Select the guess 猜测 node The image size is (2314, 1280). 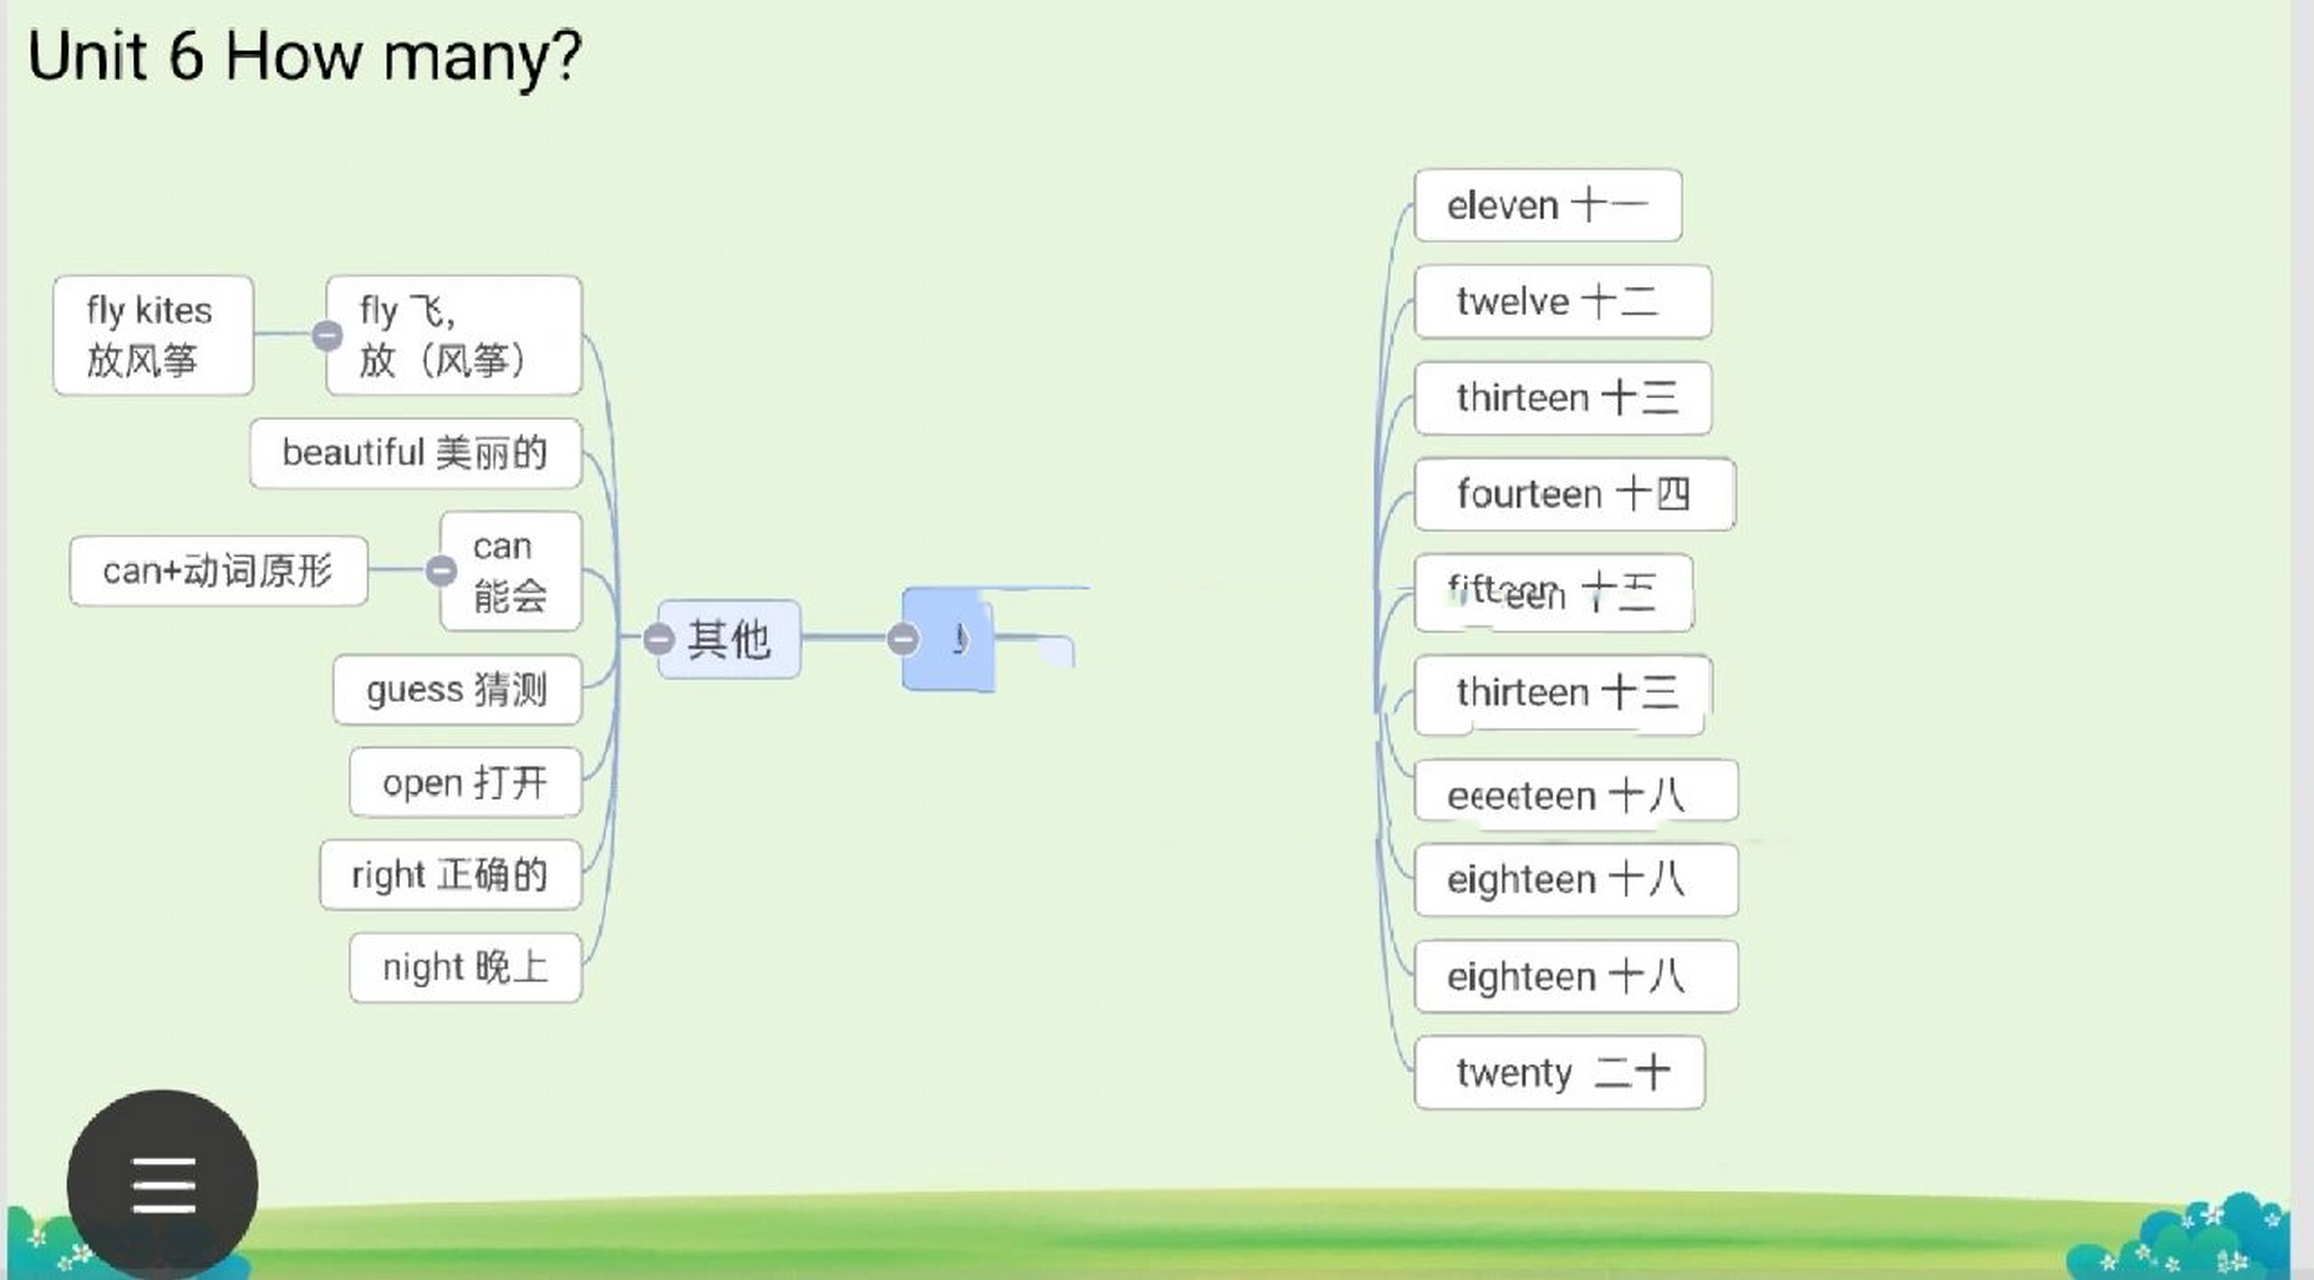click(457, 690)
